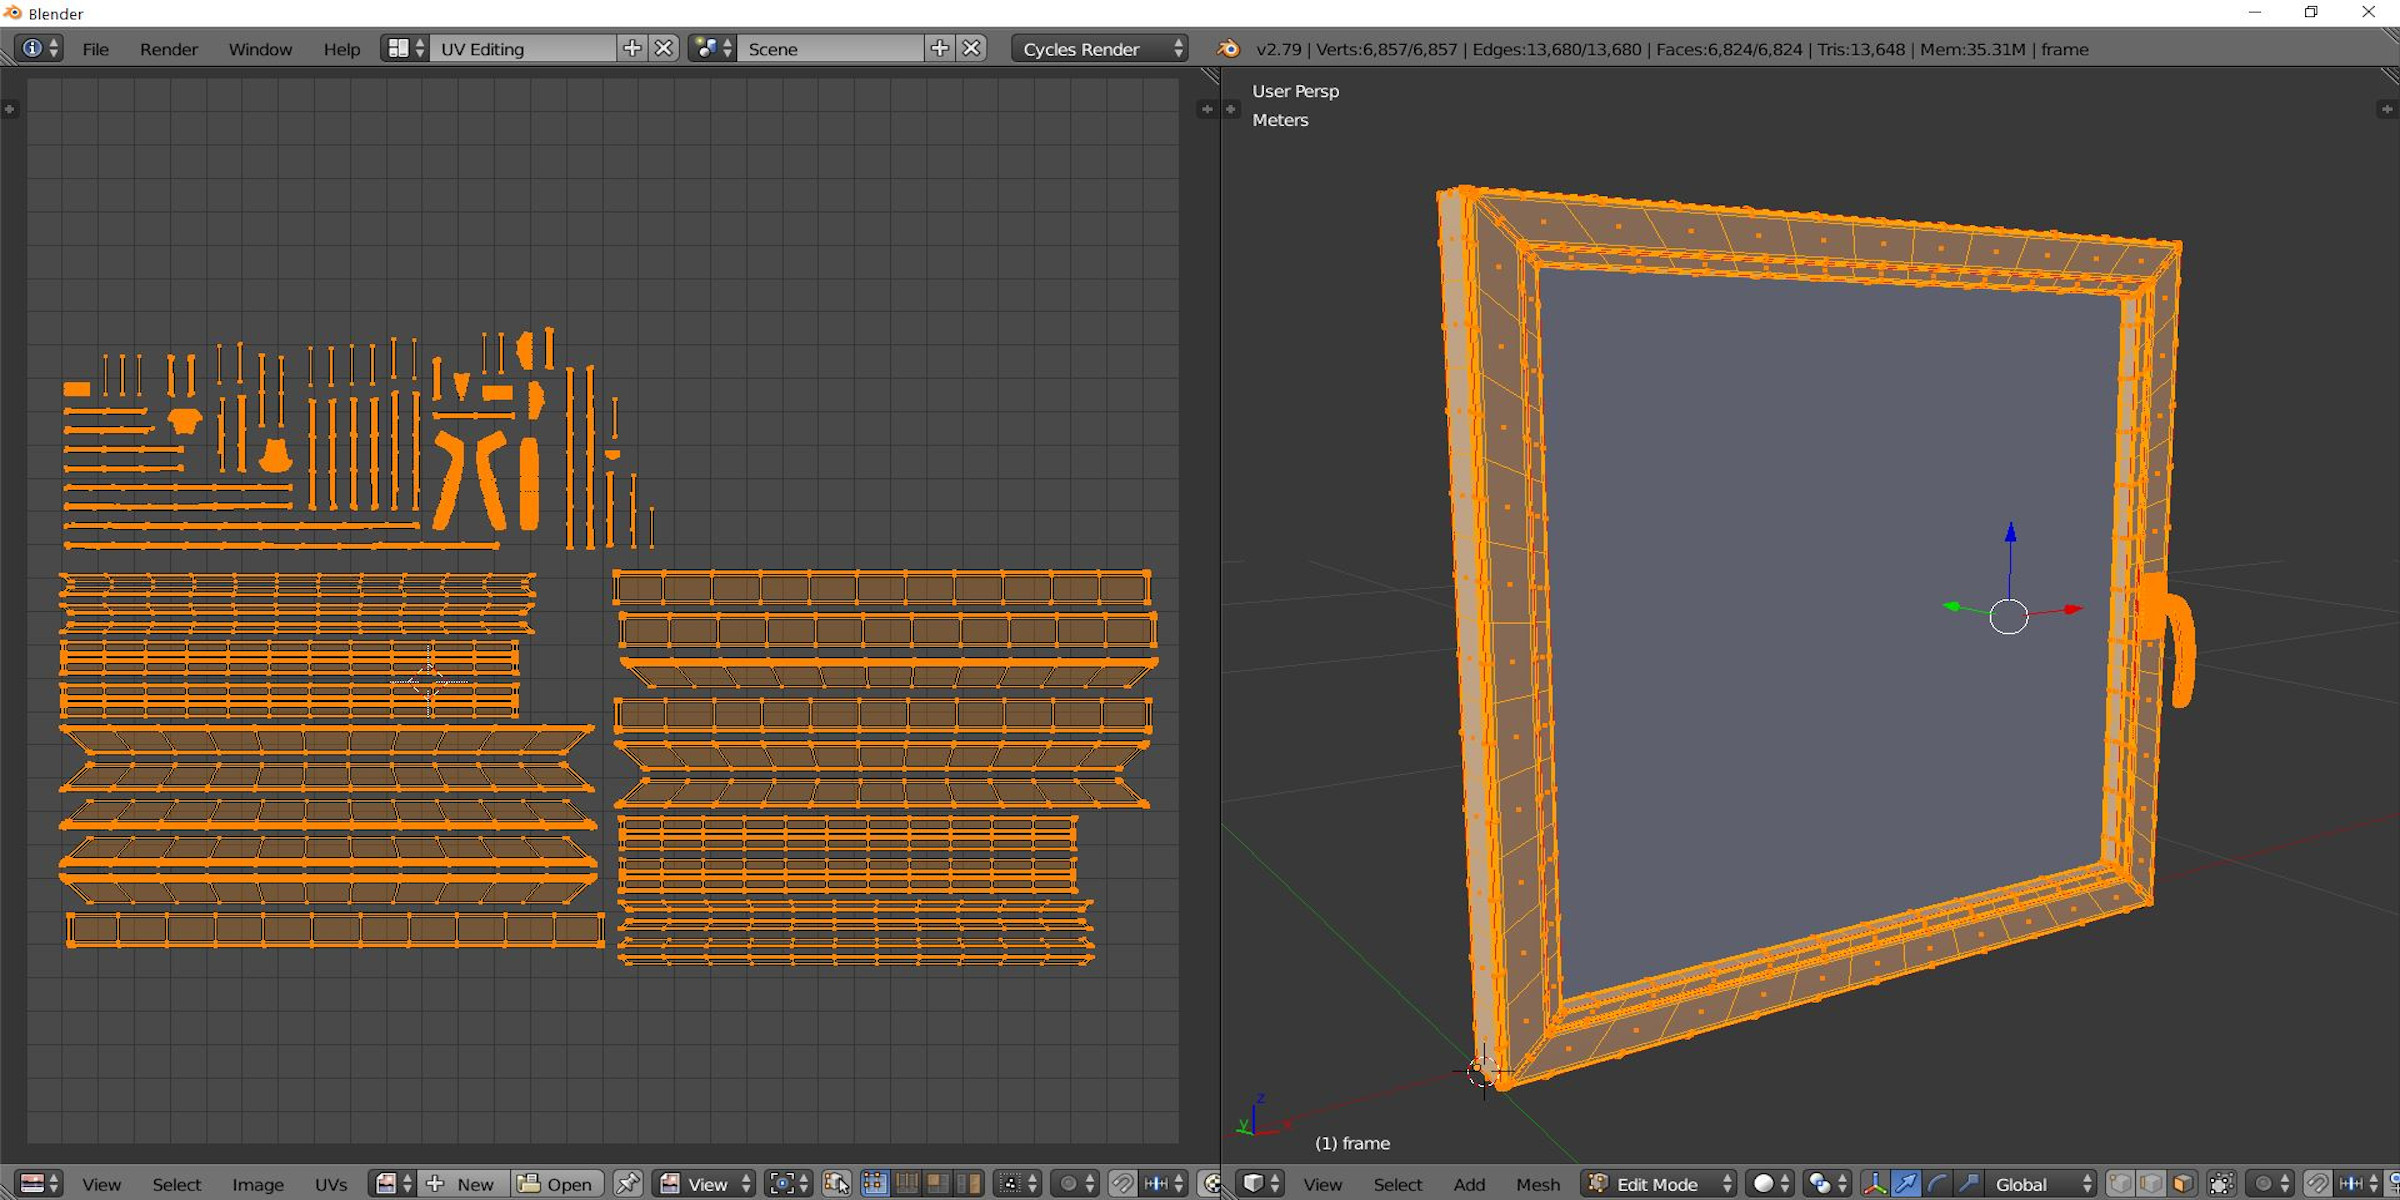The width and height of the screenshot is (2400, 1200).
Task: Click the Blender logo in info header
Action: (x=1229, y=49)
